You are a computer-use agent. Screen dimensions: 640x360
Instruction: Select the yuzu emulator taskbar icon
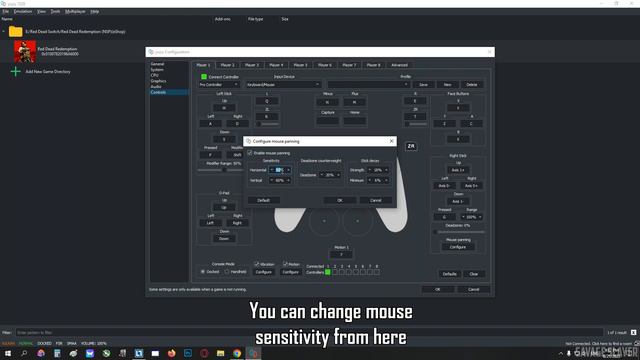[x=253, y=353]
